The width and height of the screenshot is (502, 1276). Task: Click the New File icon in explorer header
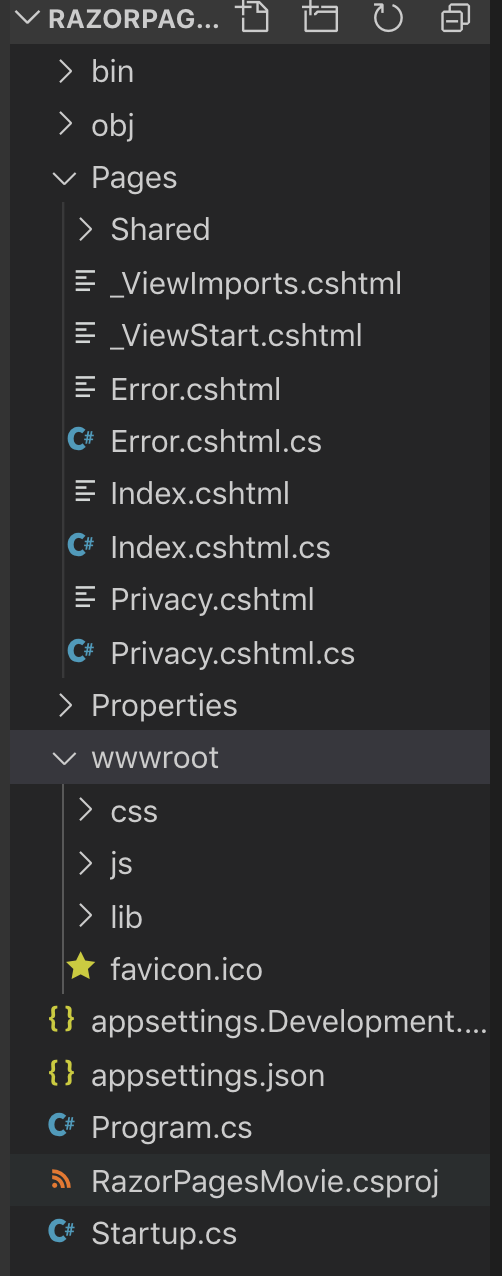tap(253, 17)
